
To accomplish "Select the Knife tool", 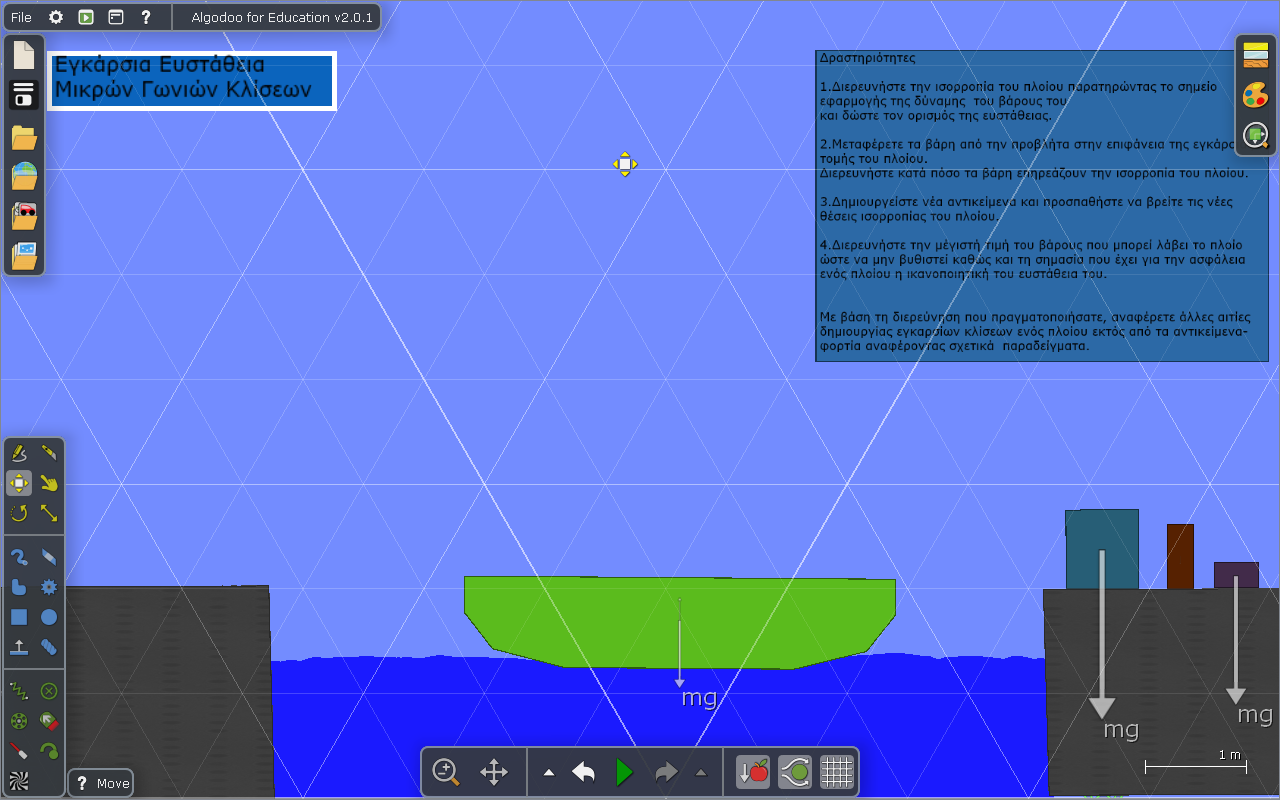I will 49,454.
